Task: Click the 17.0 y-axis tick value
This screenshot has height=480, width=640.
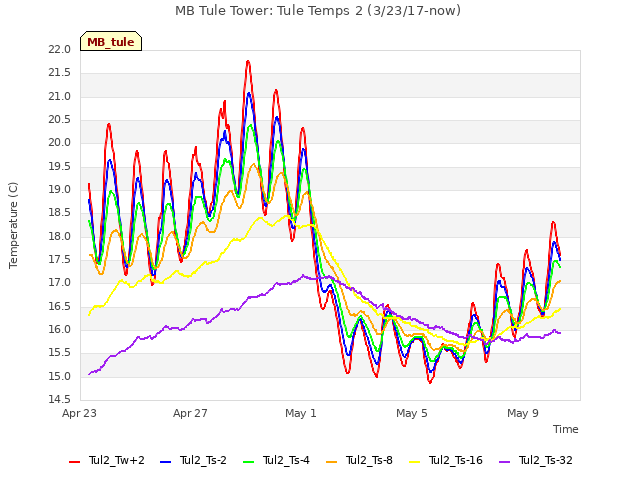Action: [x=60, y=283]
